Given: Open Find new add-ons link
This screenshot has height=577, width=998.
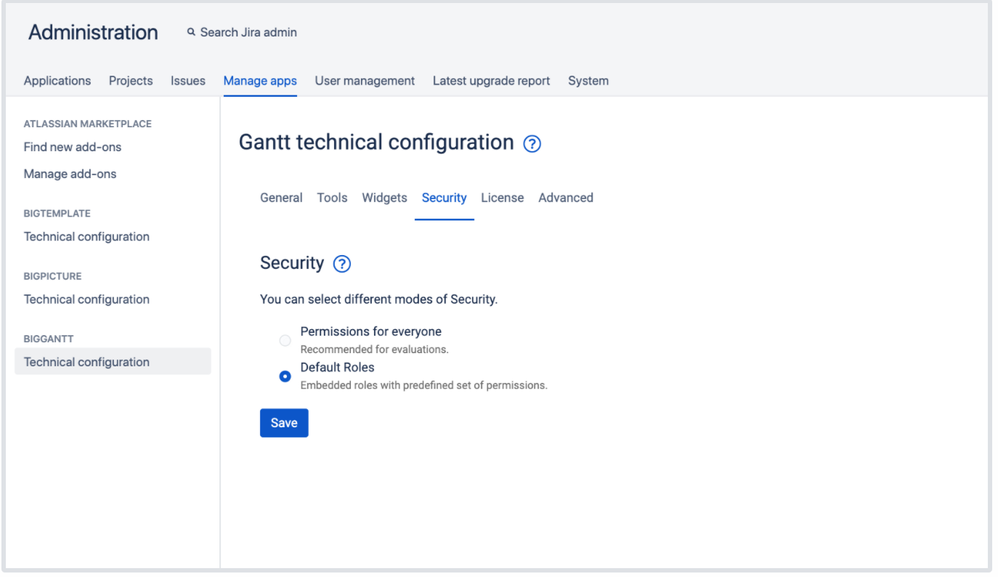Looking at the screenshot, I should coord(73,147).
